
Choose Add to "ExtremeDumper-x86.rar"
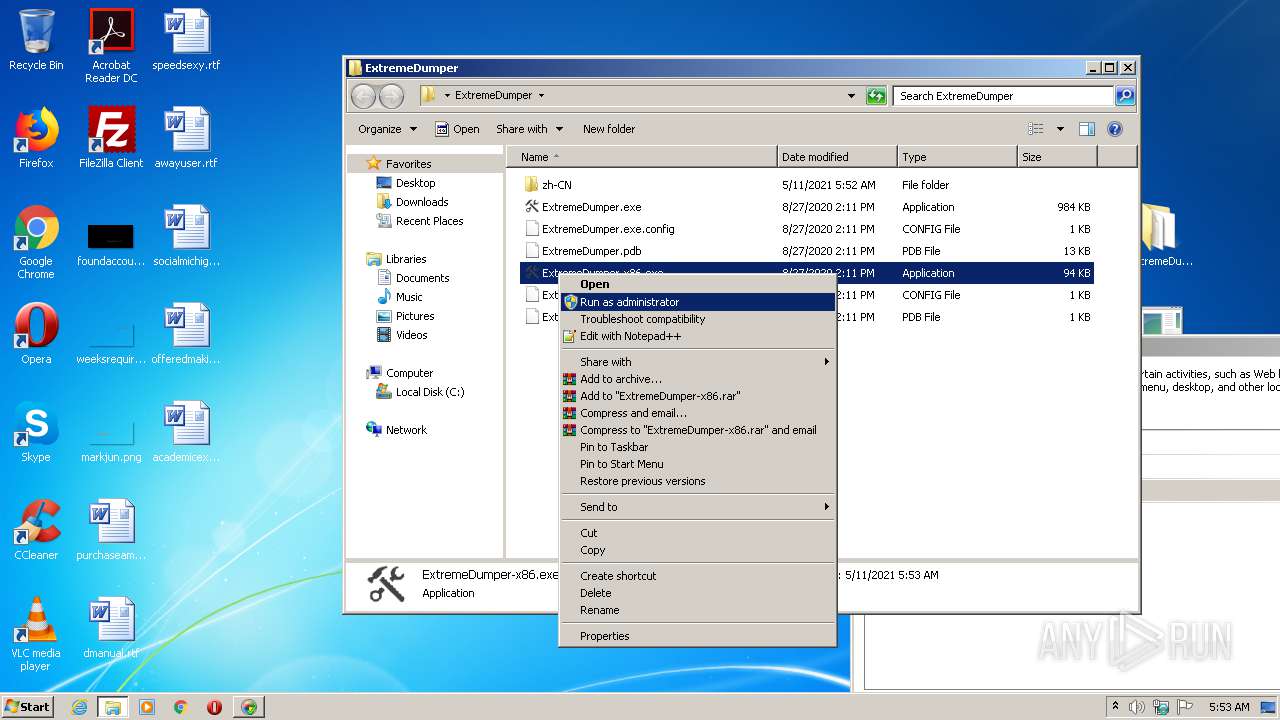coord(697,396)
